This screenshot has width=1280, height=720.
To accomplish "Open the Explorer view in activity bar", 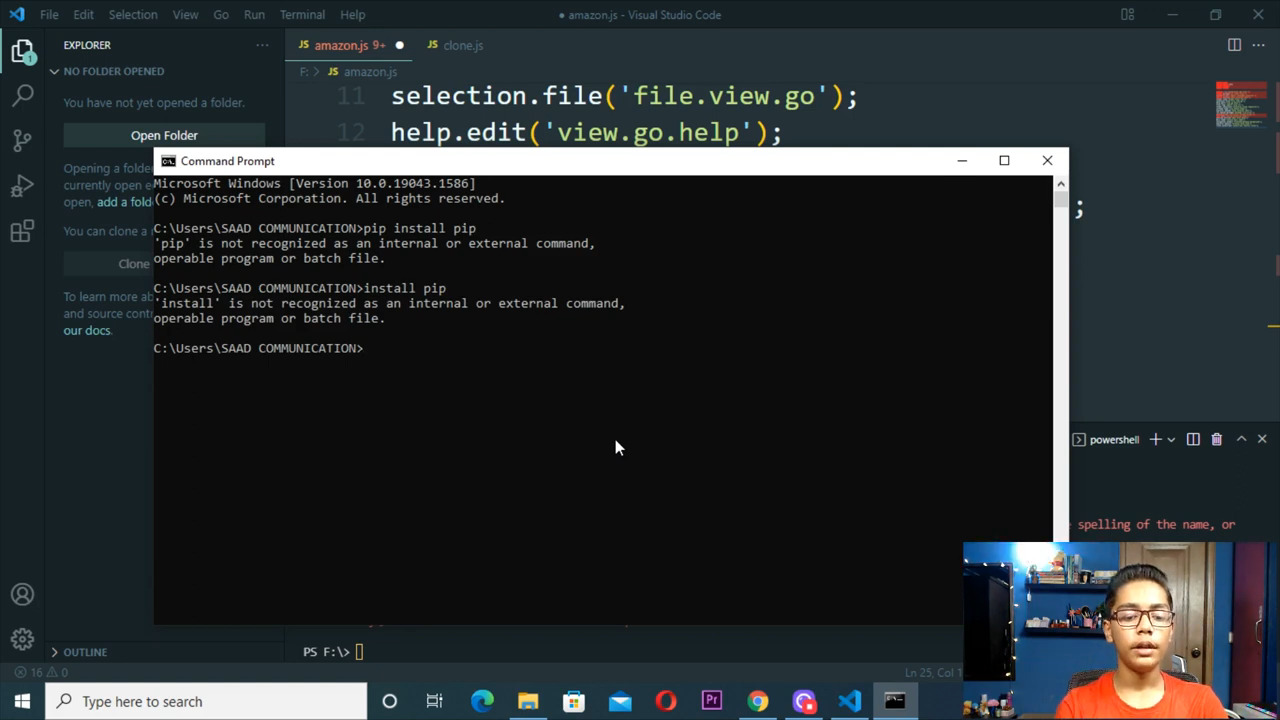I will pyautogui.click(x=22, y=50).
